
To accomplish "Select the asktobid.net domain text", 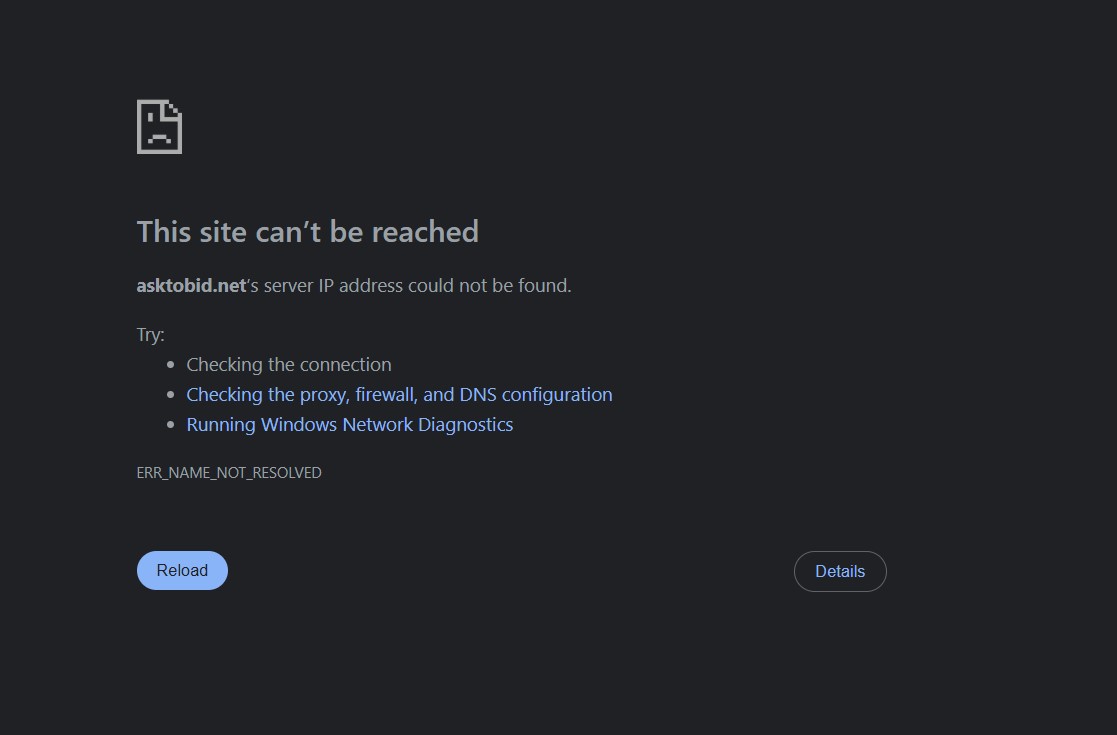I will click(190, 285).
